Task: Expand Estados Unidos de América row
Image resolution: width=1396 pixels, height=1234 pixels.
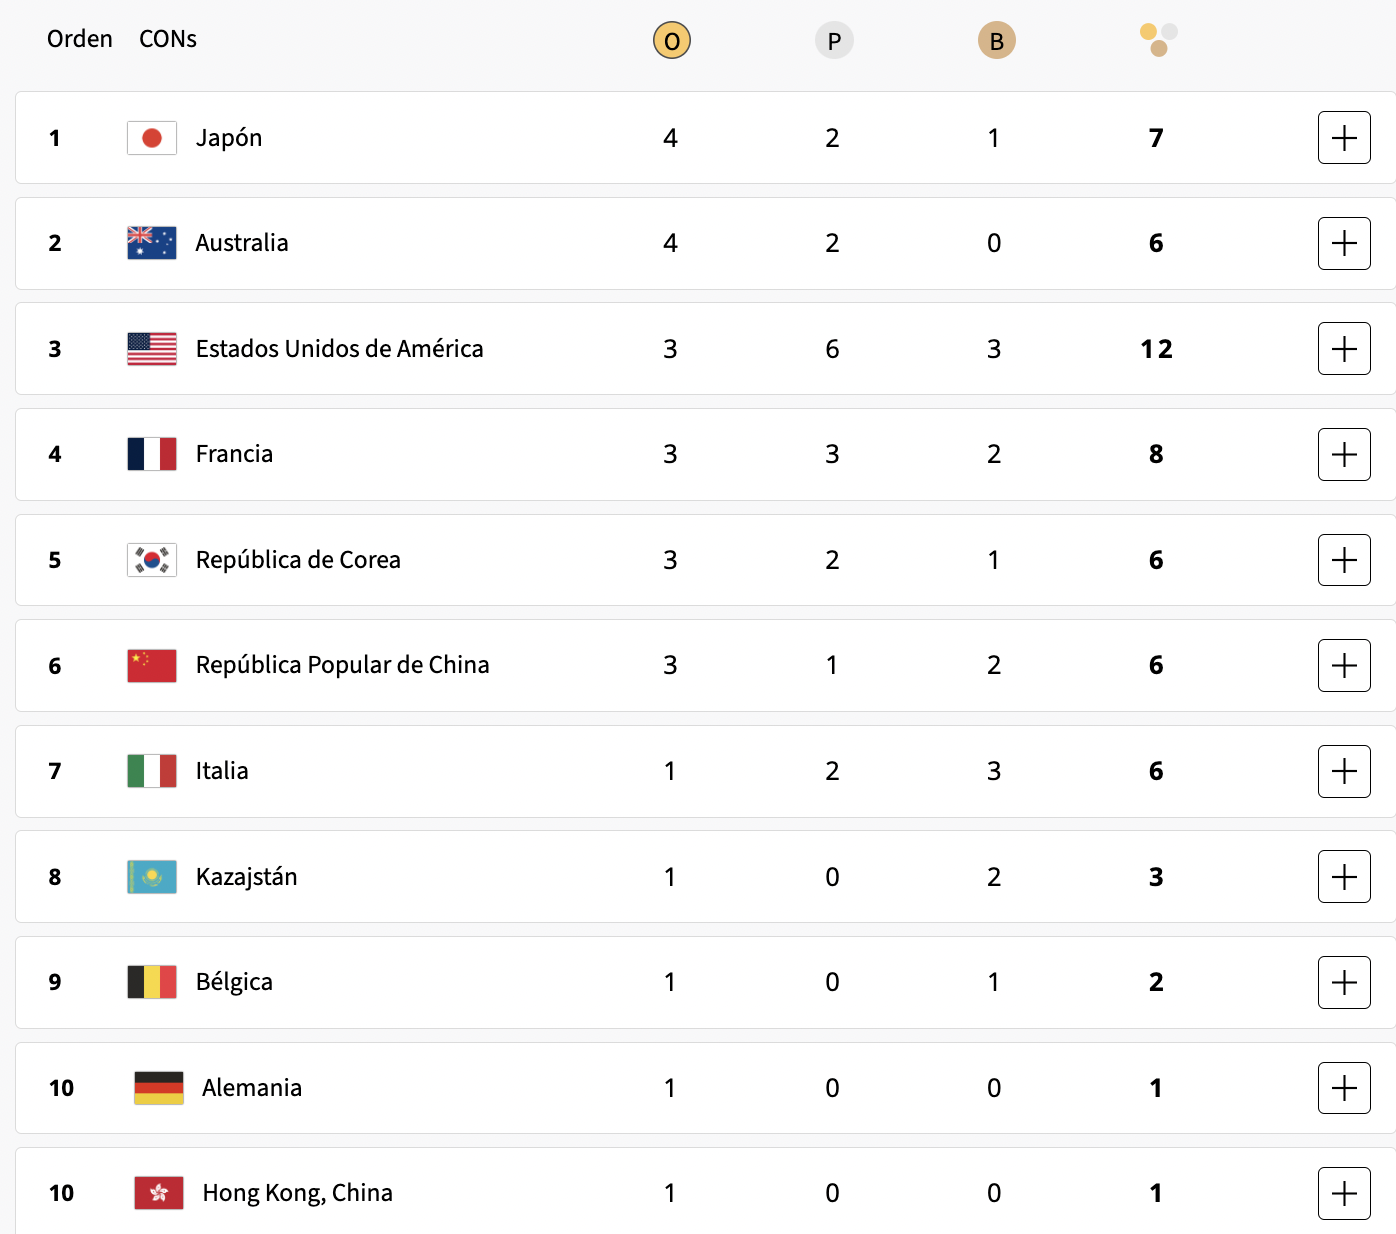Action: point(1344,349)
